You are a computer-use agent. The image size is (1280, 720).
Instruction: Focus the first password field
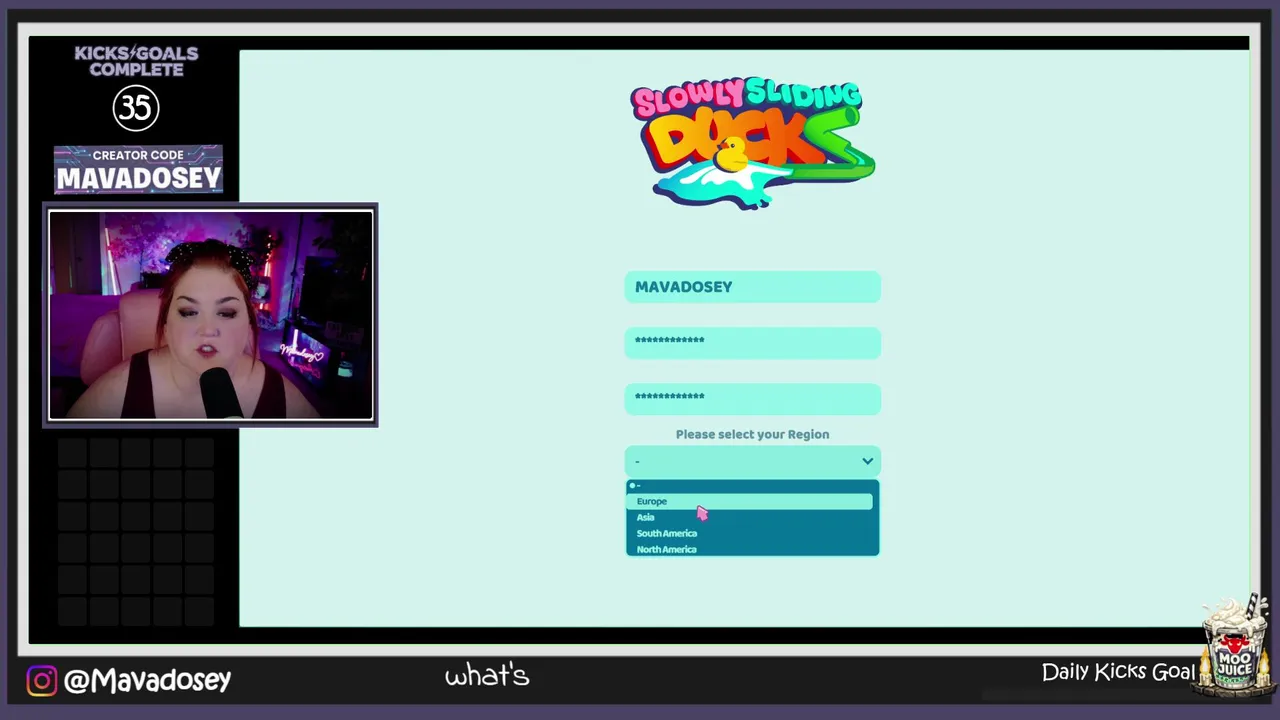coord(752,341)
